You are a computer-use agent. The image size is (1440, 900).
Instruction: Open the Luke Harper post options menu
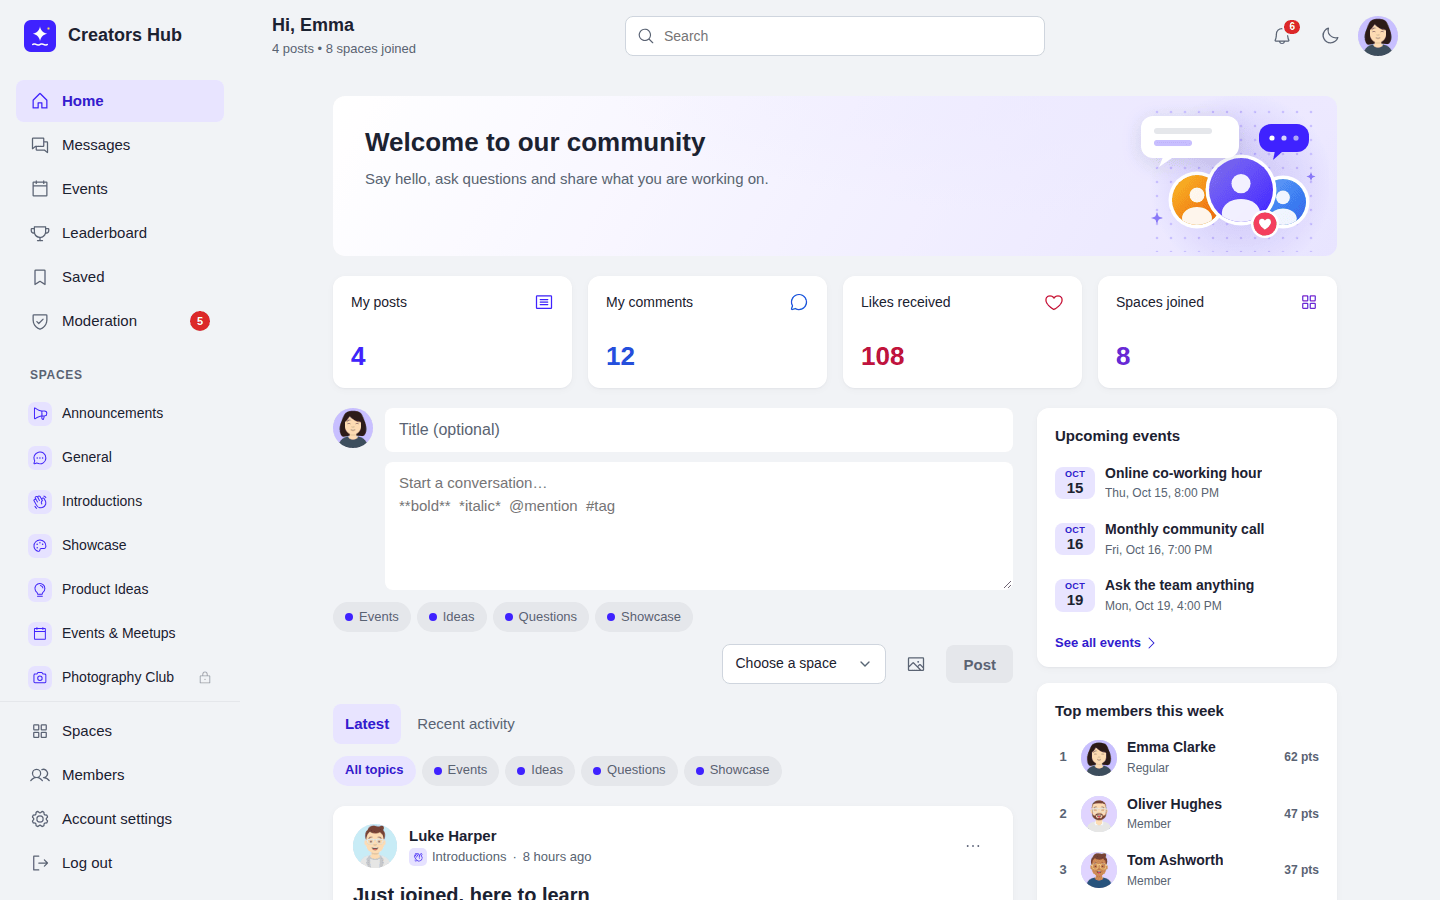tap(973, 846)
